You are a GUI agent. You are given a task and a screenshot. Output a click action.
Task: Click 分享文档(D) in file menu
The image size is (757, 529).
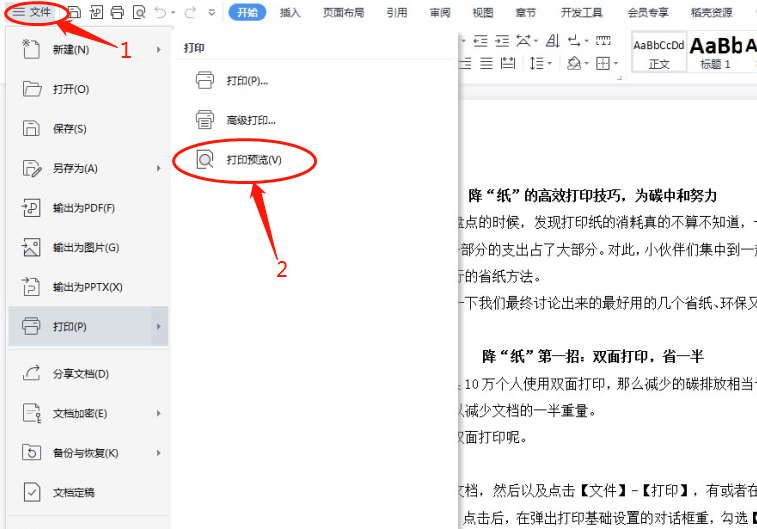[x=81, y=374]
